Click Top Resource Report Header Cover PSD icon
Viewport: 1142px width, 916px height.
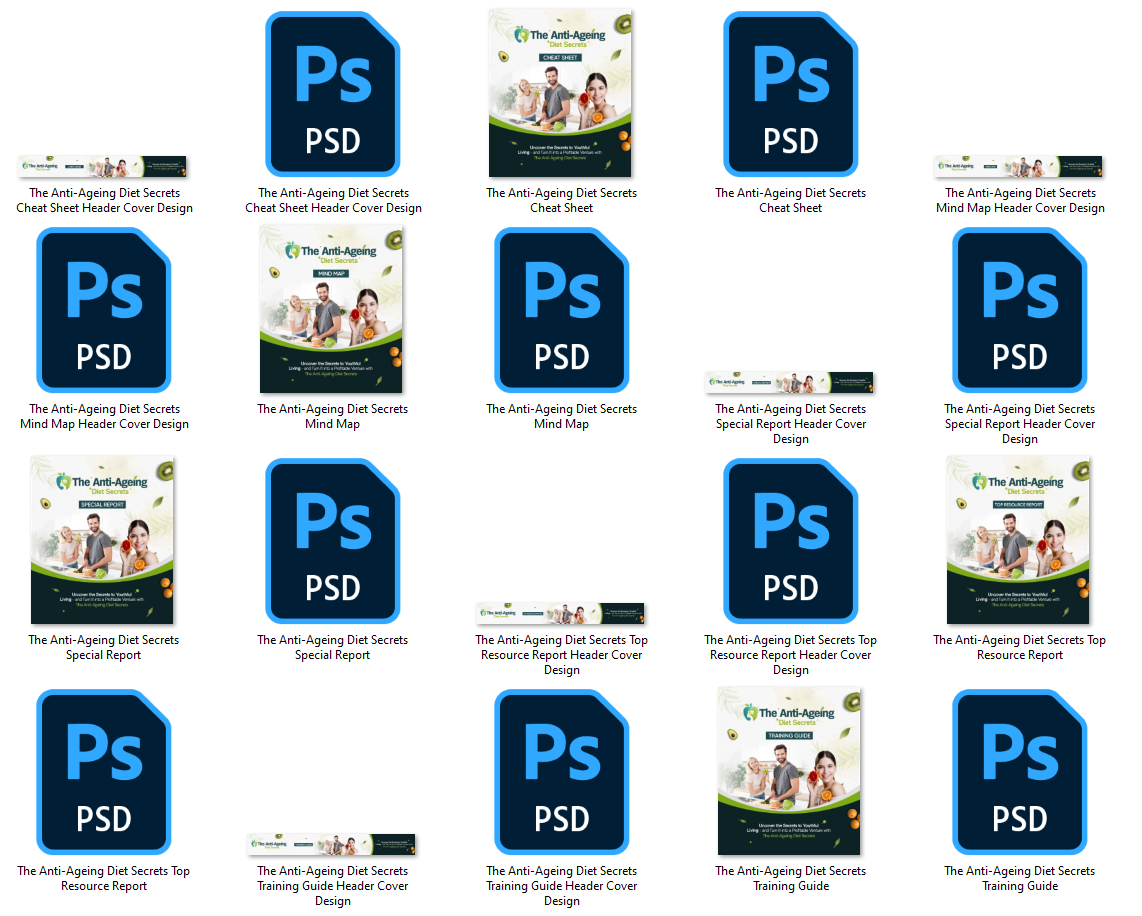tap(790, 541)
